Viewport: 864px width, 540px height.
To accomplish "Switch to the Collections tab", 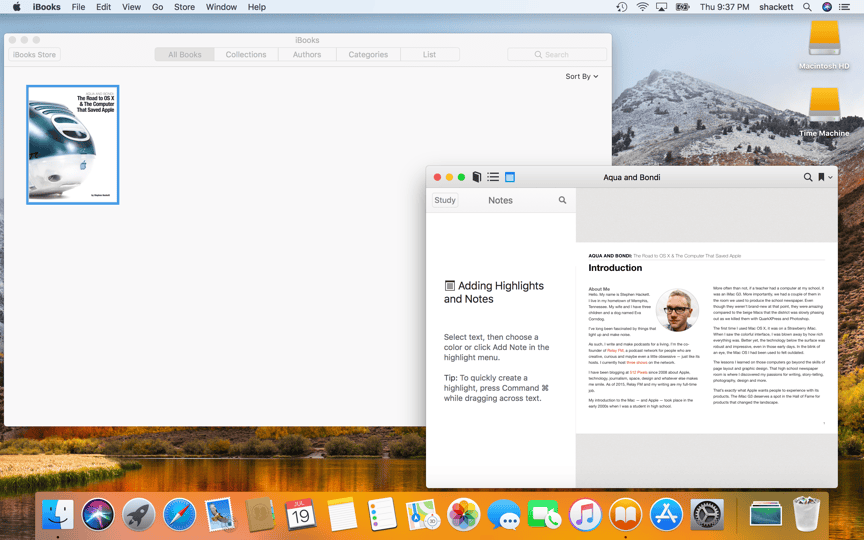I will [246, 55].
